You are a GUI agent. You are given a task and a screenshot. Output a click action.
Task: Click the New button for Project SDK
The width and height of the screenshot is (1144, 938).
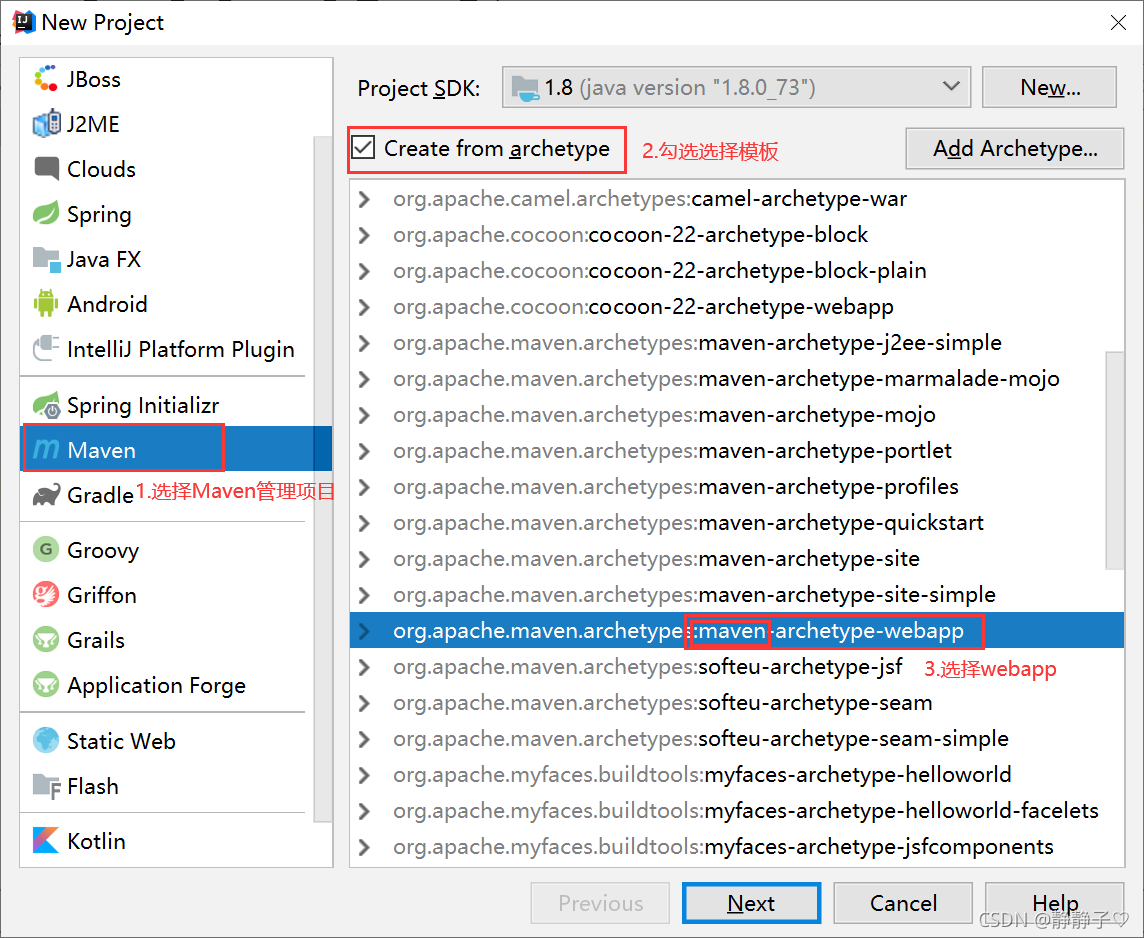1049,87
